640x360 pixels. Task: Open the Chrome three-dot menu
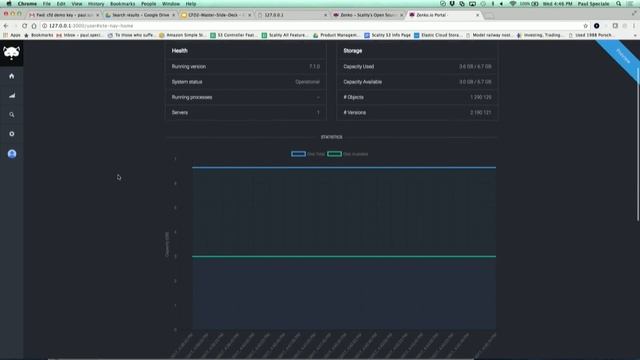pyautogui.click(x=634, y=26)
